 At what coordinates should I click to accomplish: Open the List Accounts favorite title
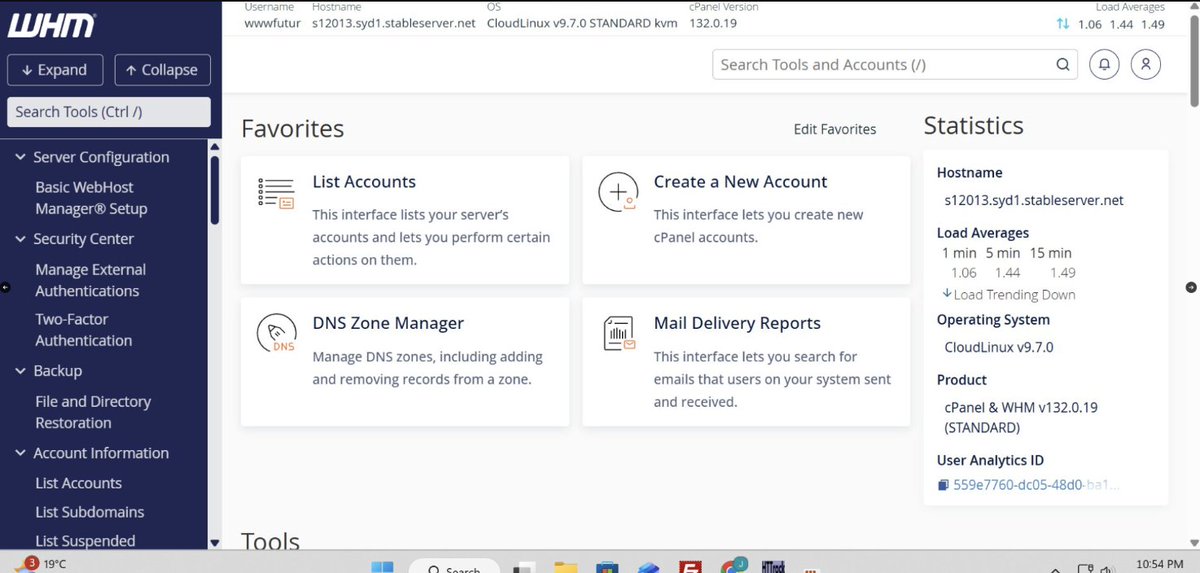point(364,182)
